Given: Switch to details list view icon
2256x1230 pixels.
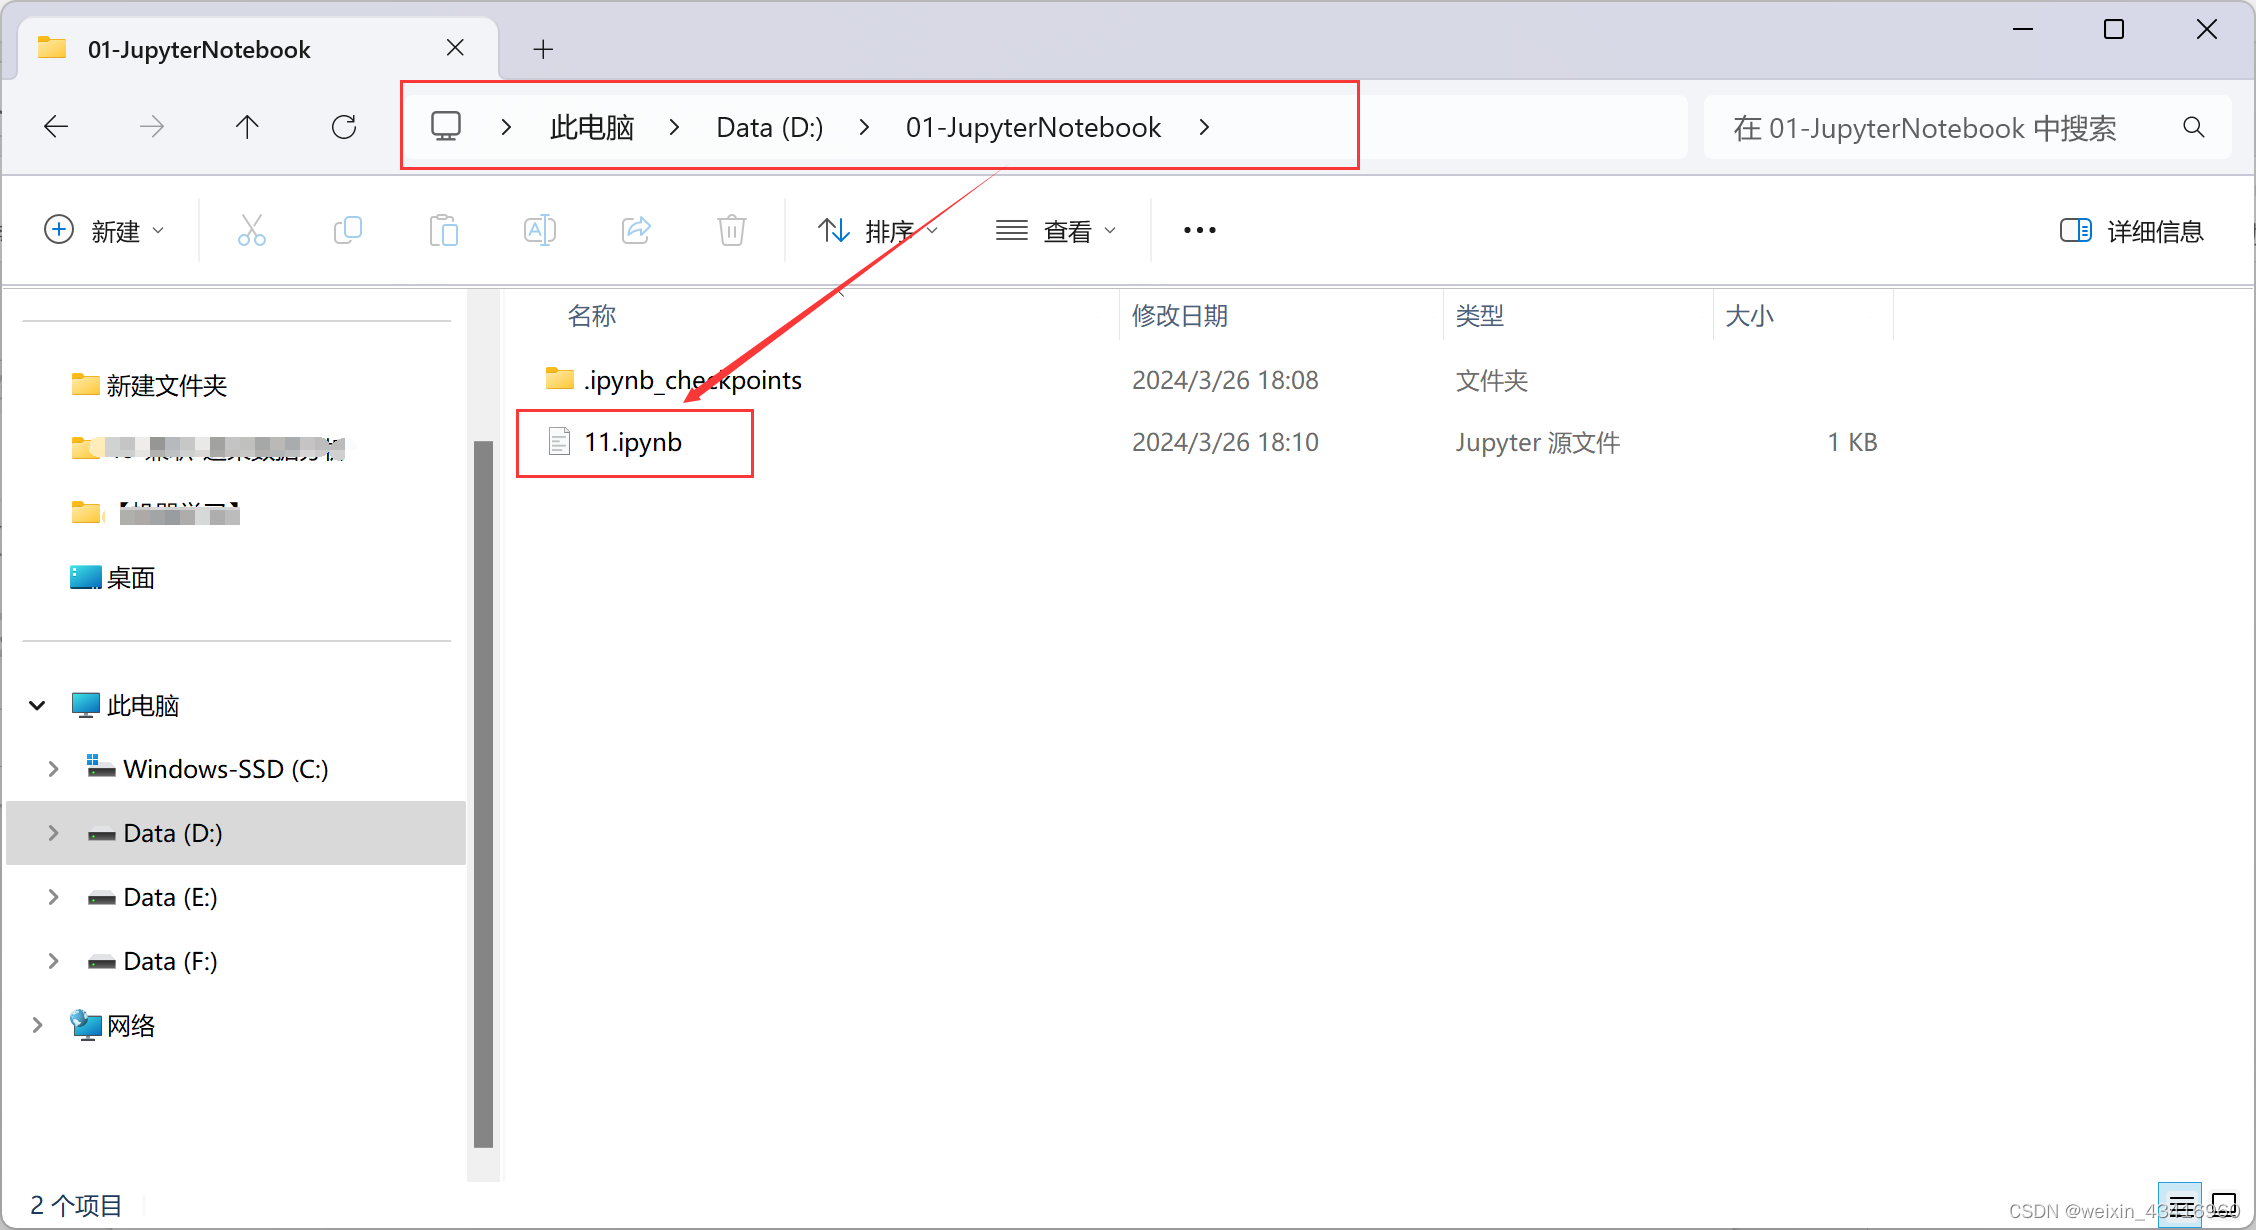Looking at the screenshot, I should tap(2181, 1204).
